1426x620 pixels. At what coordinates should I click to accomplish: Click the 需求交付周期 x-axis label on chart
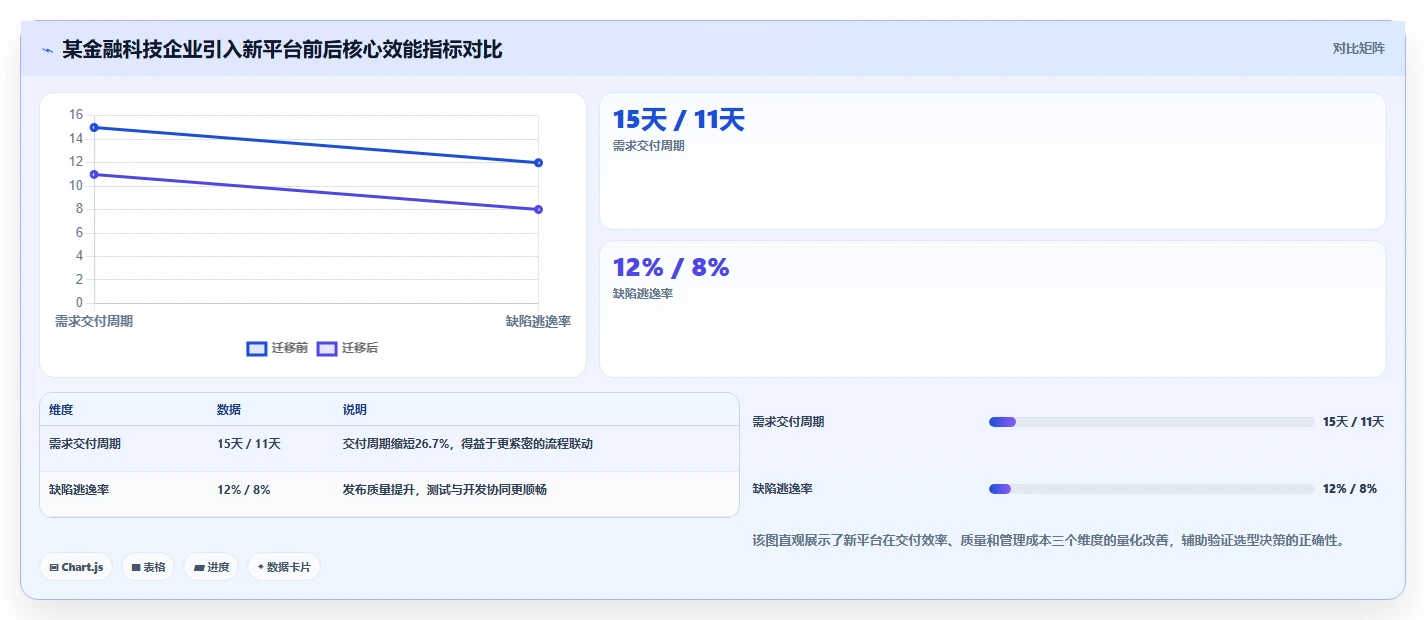94,321
